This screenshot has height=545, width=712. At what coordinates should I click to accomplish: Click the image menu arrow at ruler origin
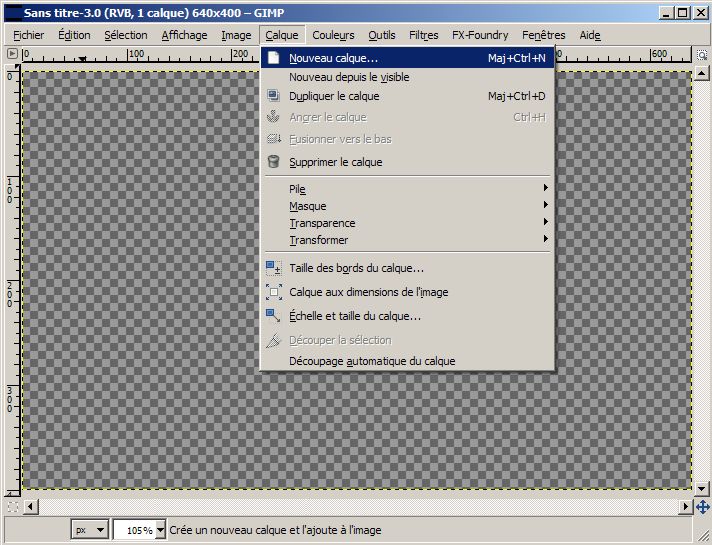11,54
